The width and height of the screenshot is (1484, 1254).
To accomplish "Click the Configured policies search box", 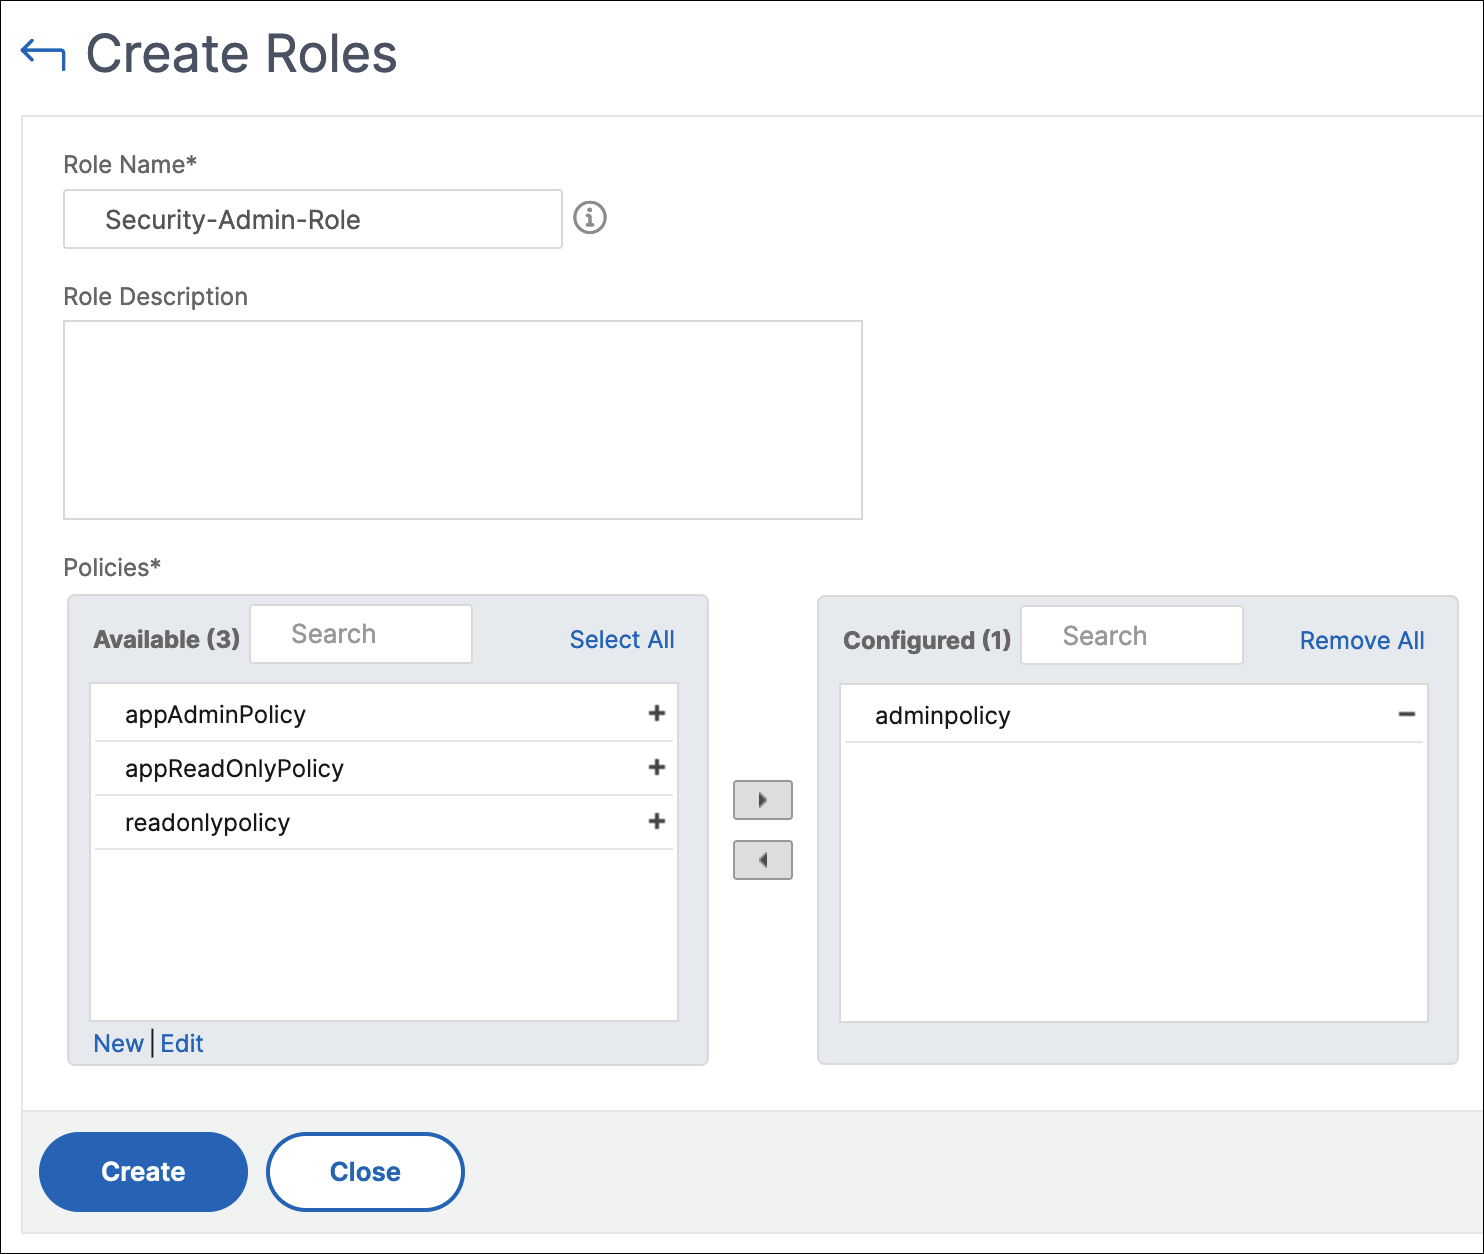I will click(1132, 635).
